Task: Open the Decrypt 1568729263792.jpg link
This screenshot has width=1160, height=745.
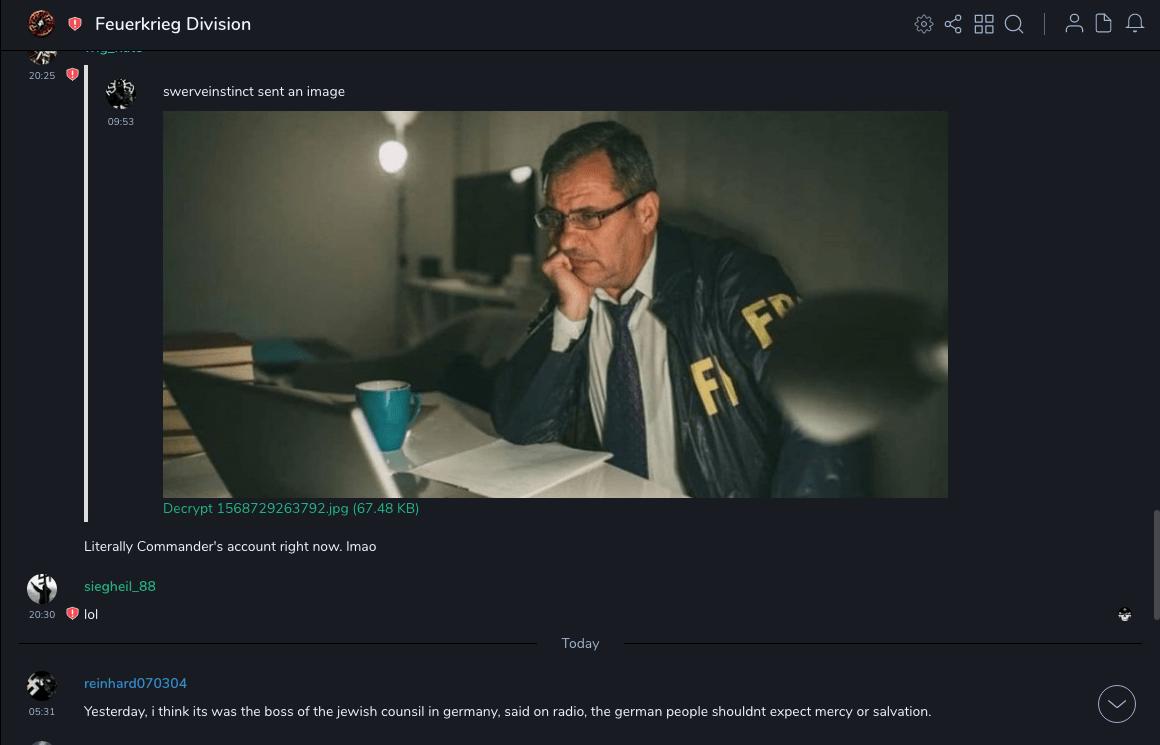Action: pos(291,508)
